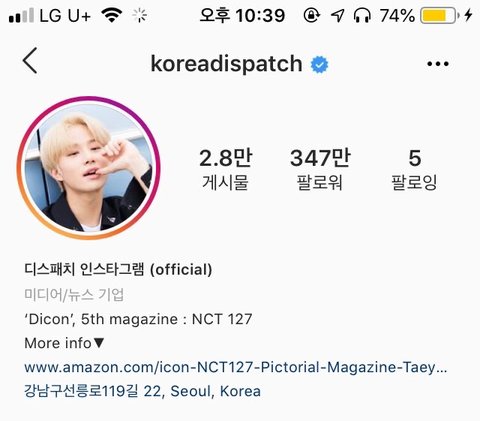Tap the location arrow status icon
Screen dimensions: 480x421
(338, 15)
